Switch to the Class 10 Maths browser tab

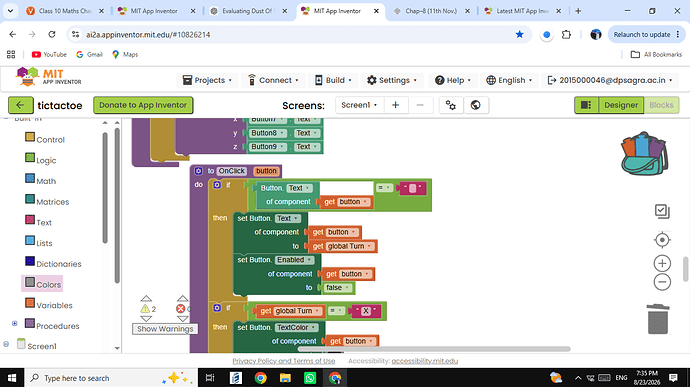coord(65,11)
